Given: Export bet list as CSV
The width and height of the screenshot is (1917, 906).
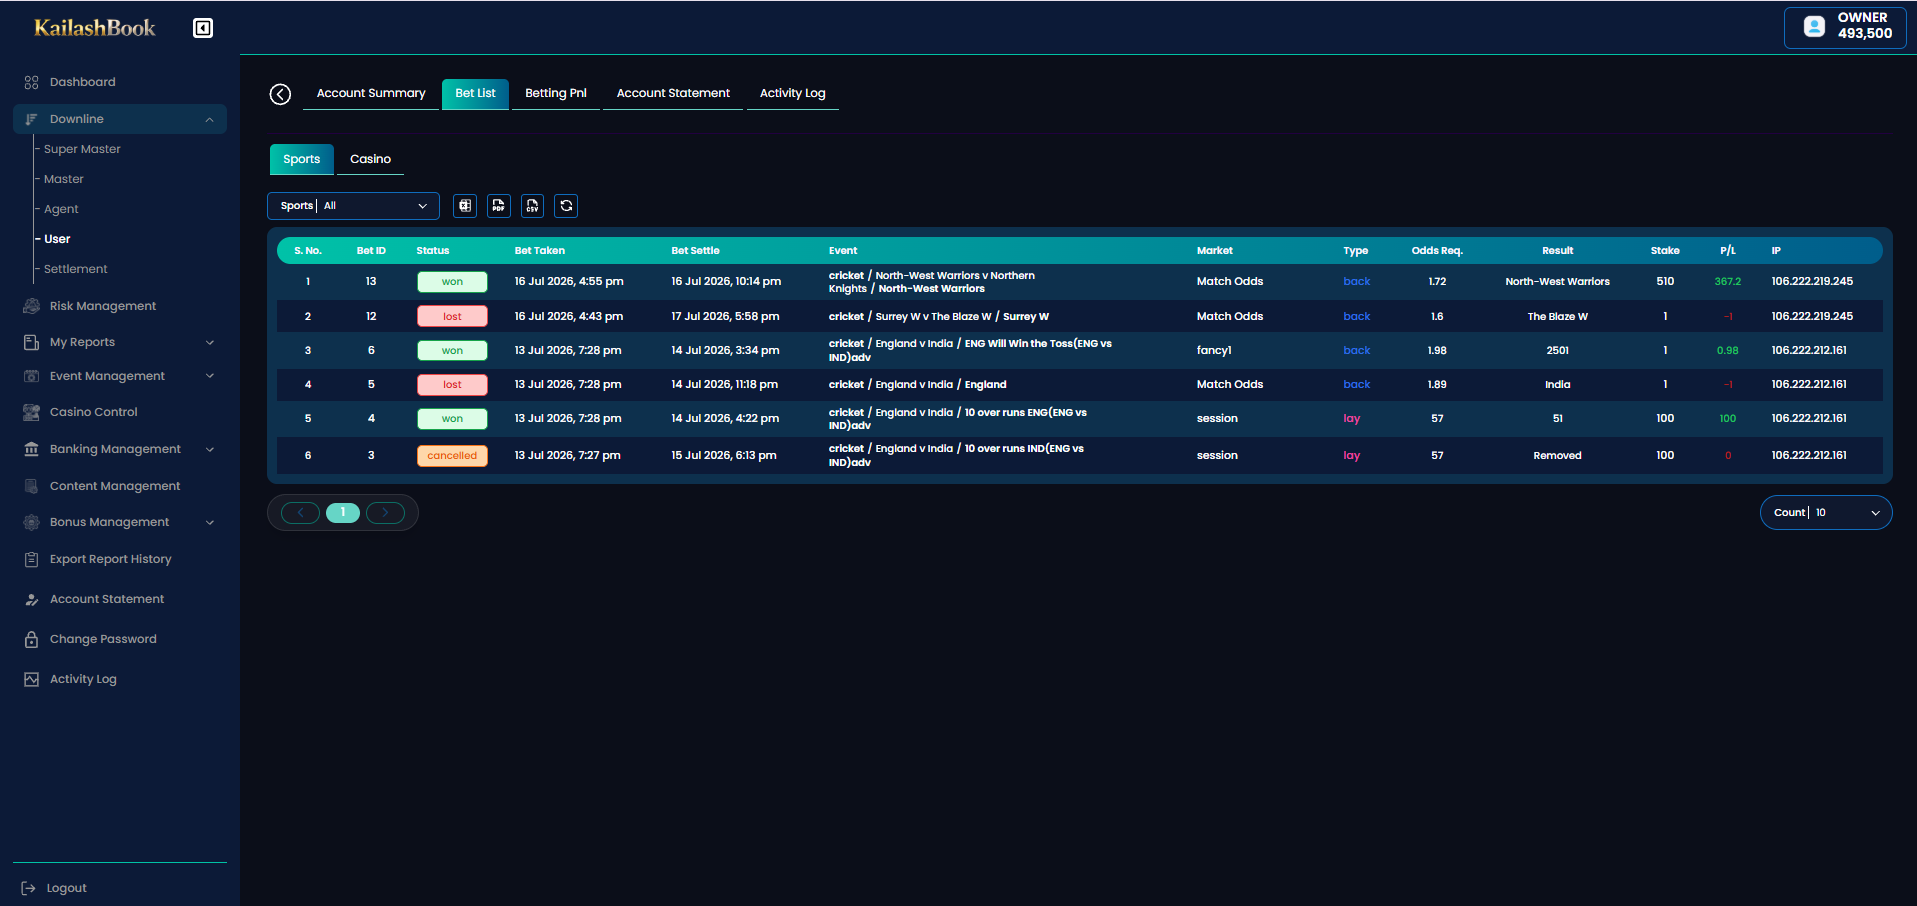Looking at the screenshot, I should point(533,206).
